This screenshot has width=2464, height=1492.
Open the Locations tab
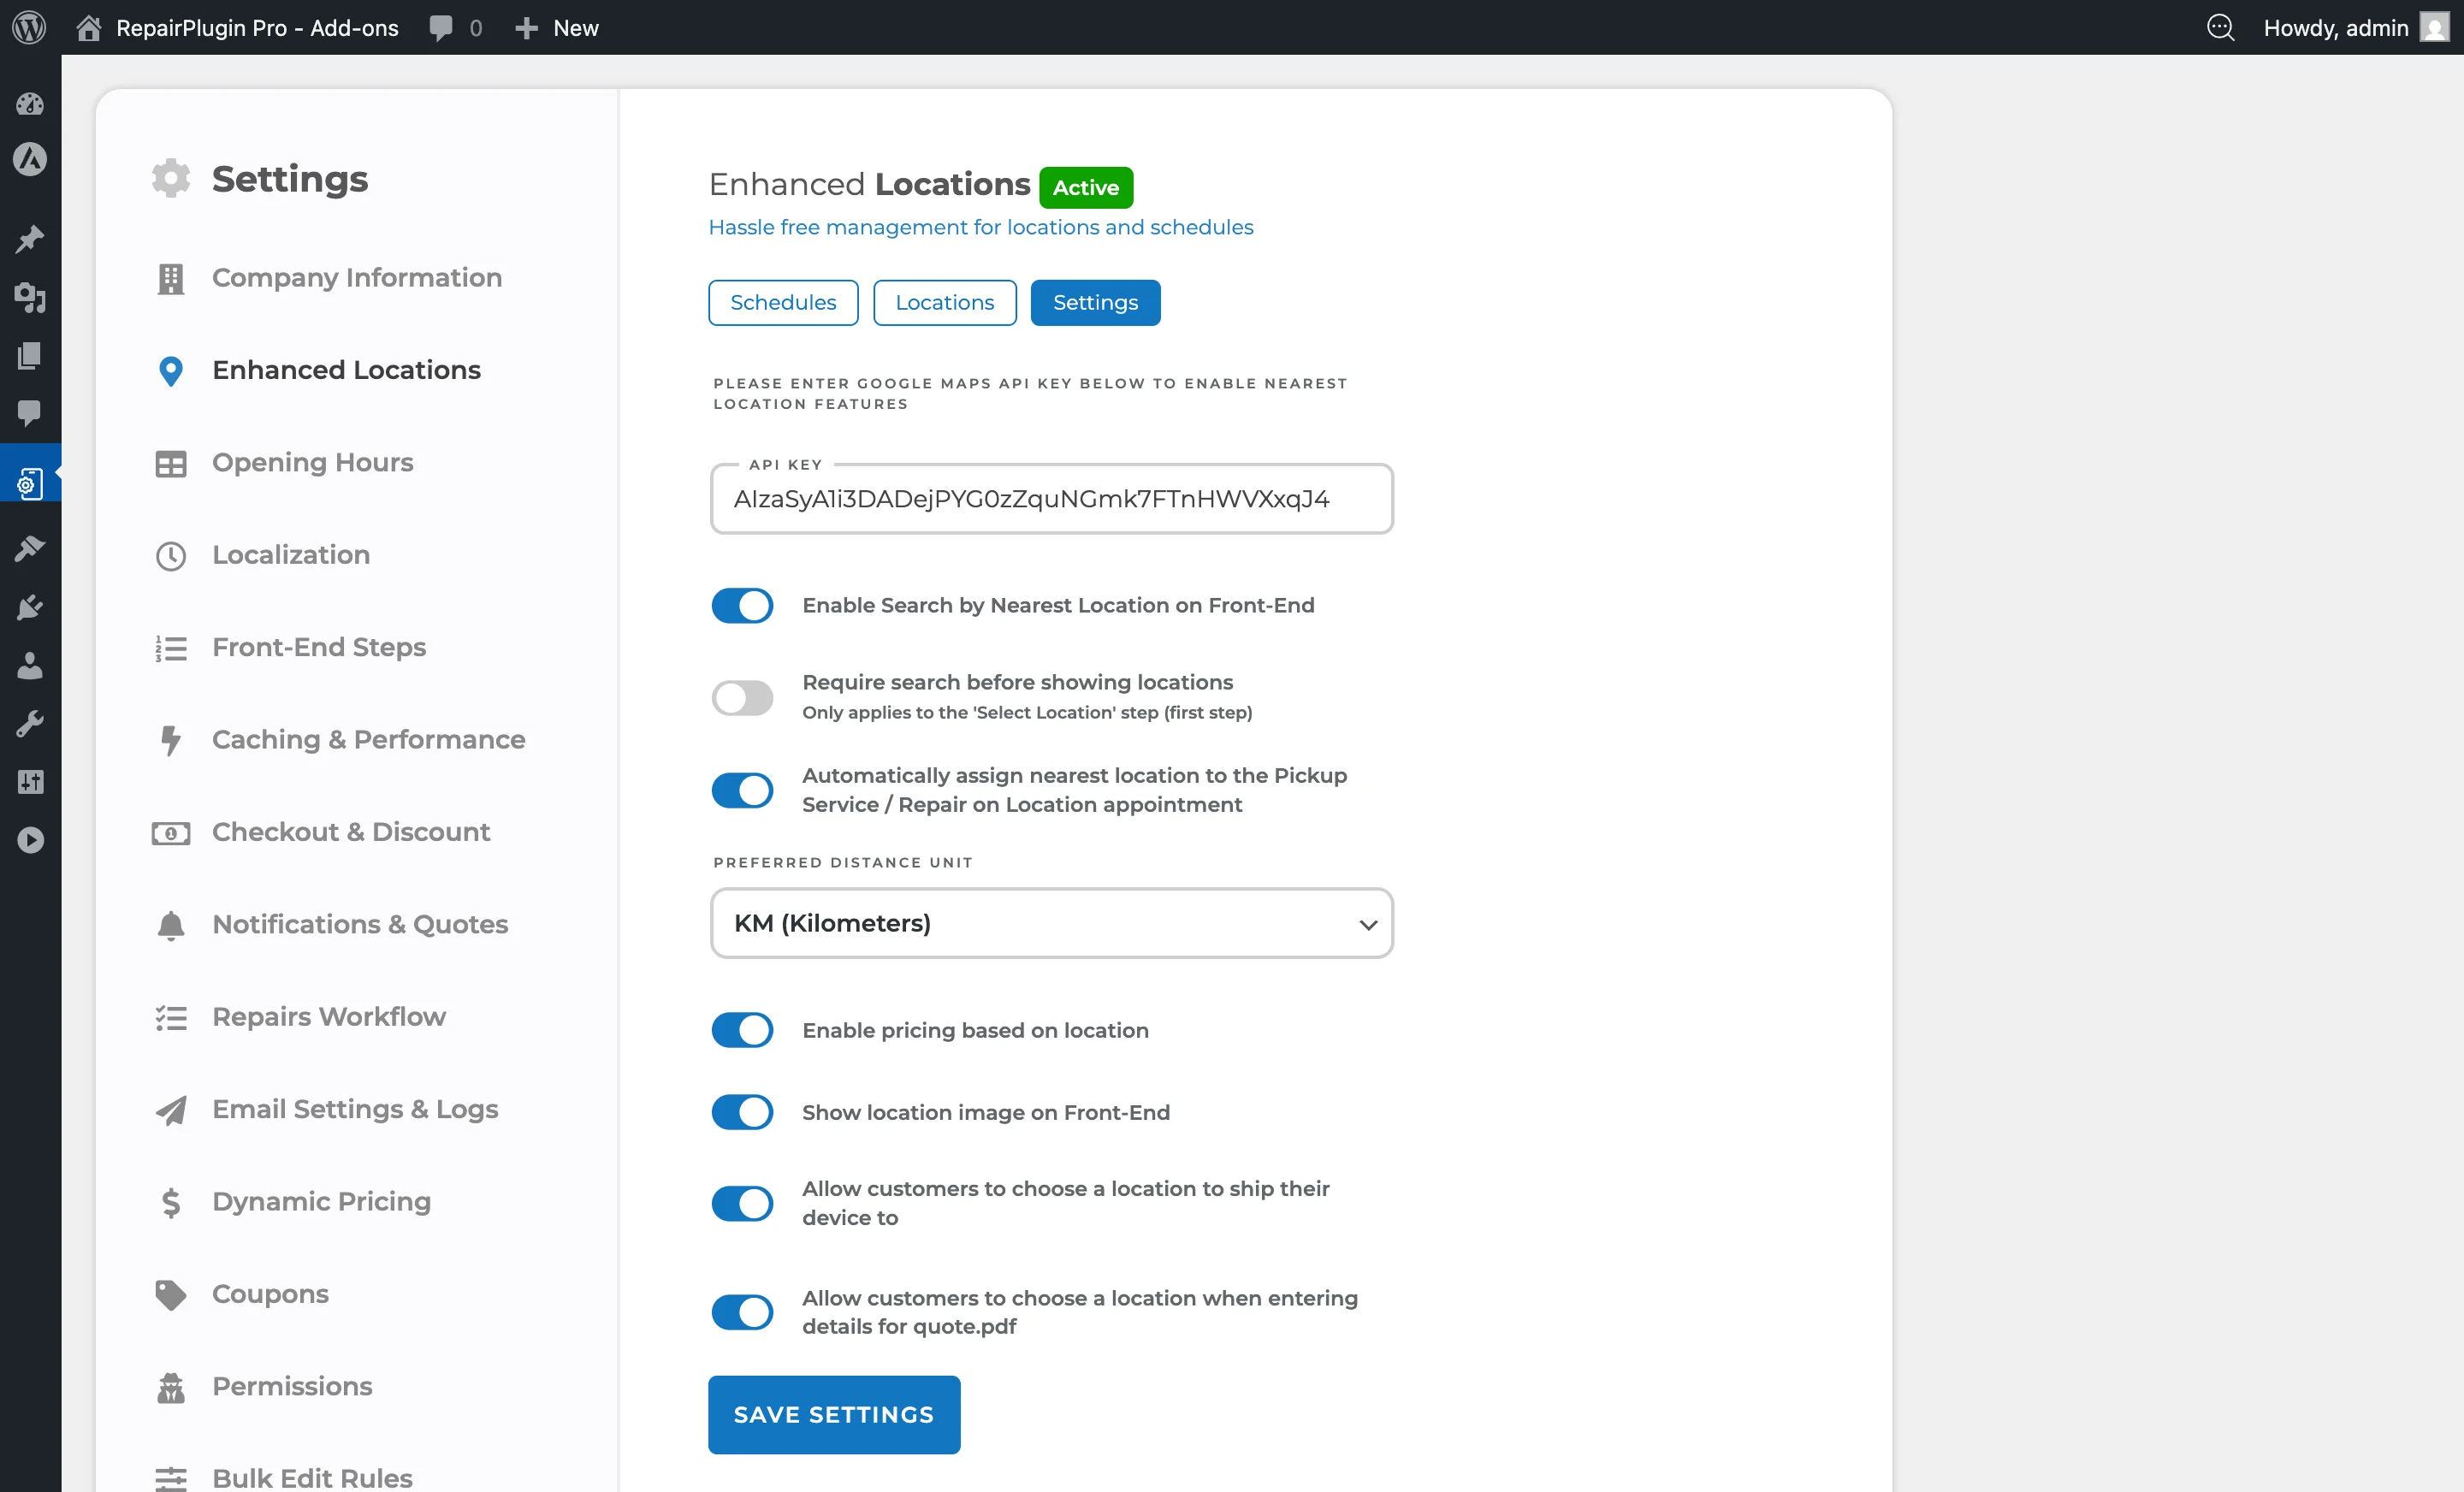coord(943,302)
